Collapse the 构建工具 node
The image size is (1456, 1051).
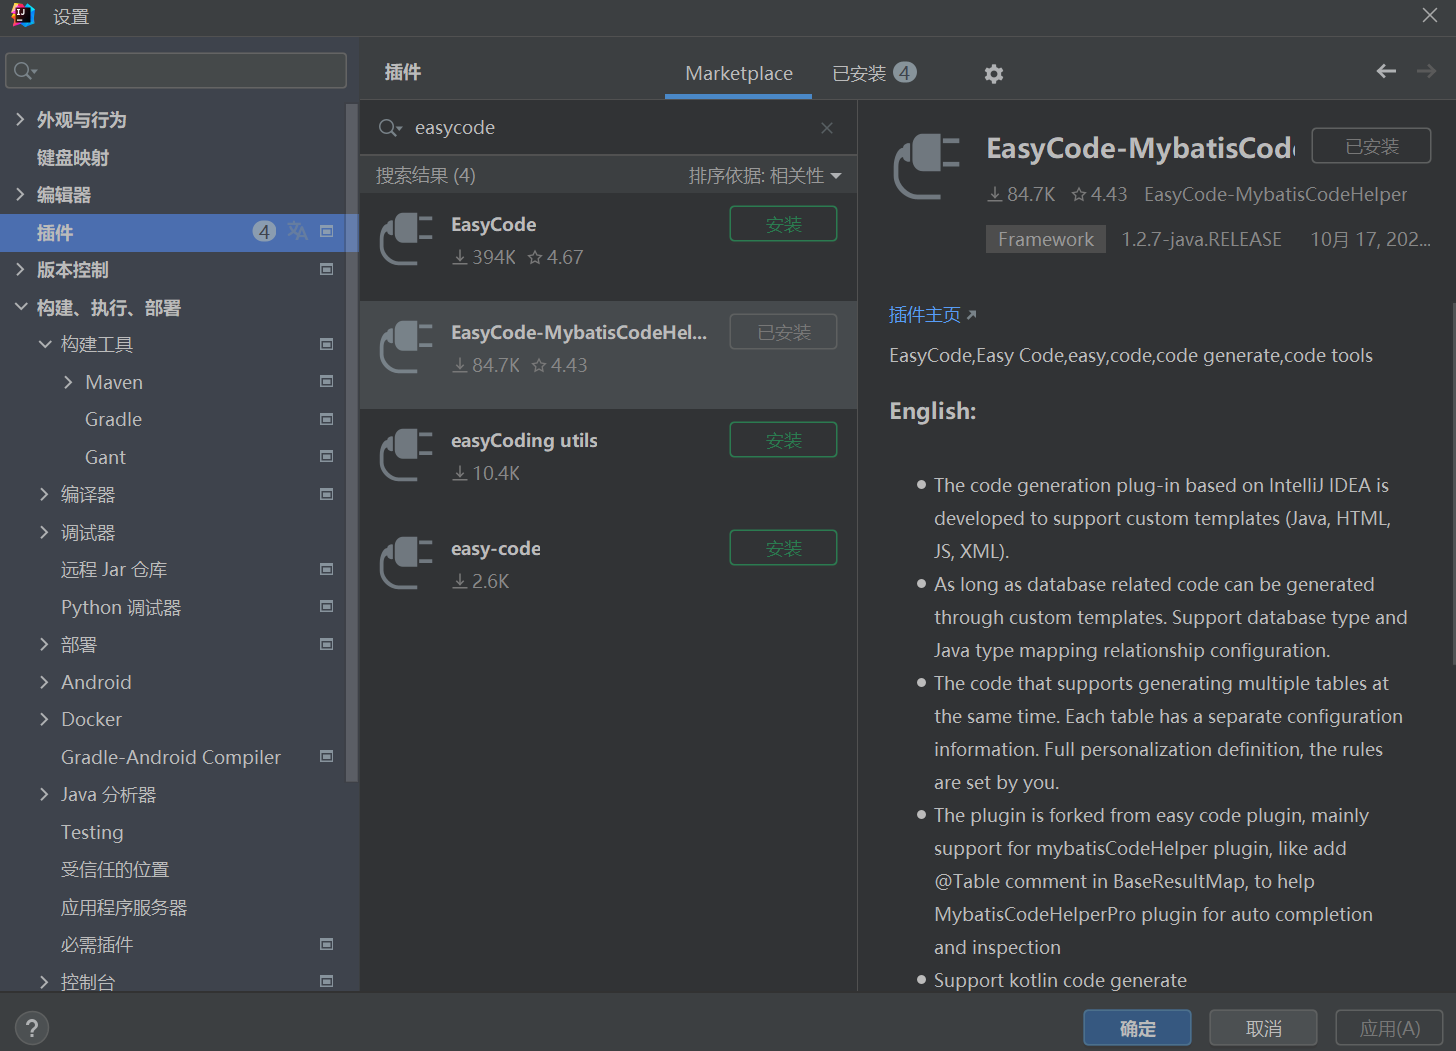click(x=44, y=344)
